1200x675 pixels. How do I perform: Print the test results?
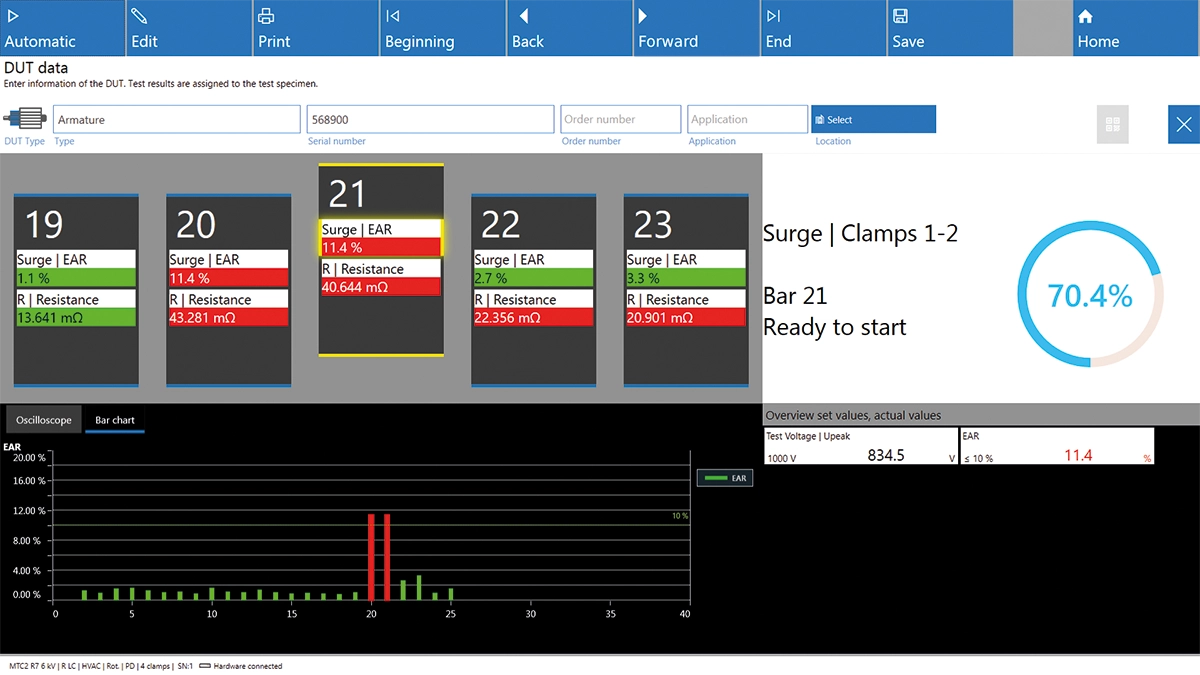(x=315, y=28)
